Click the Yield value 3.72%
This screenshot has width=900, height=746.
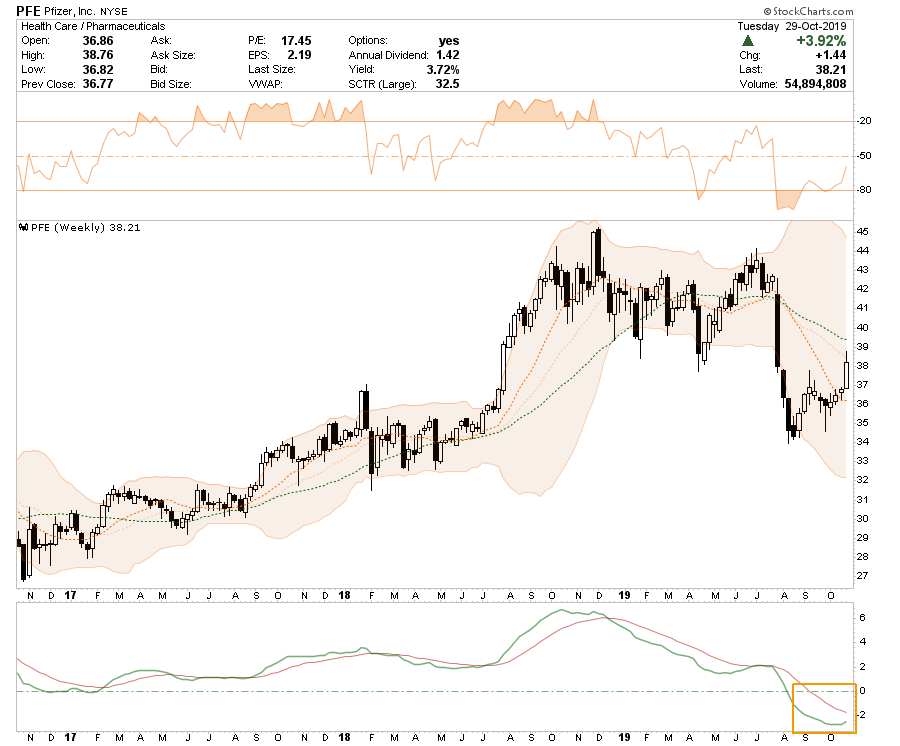tap(443, 69)
